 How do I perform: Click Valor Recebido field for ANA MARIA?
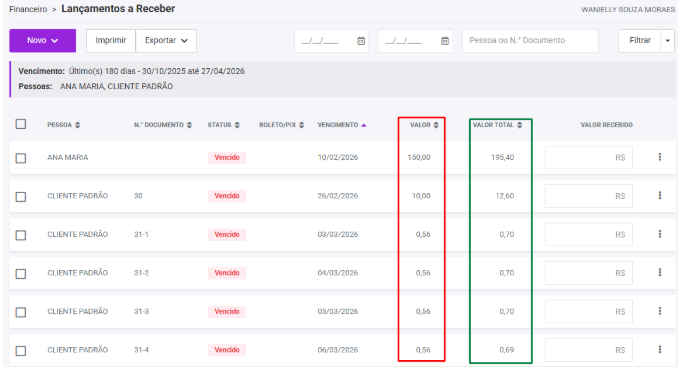pyautogui.click(x=588, y=157)
